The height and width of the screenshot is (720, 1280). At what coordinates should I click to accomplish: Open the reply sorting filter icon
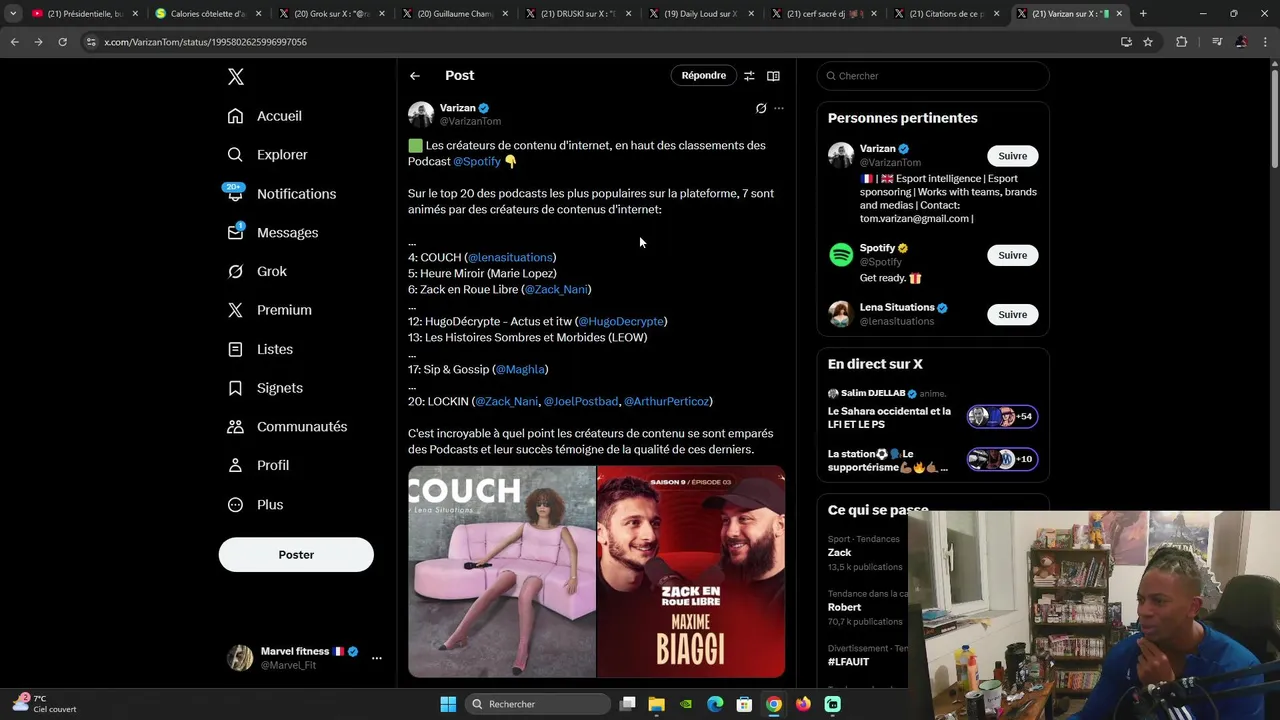[x=749, y=76]
